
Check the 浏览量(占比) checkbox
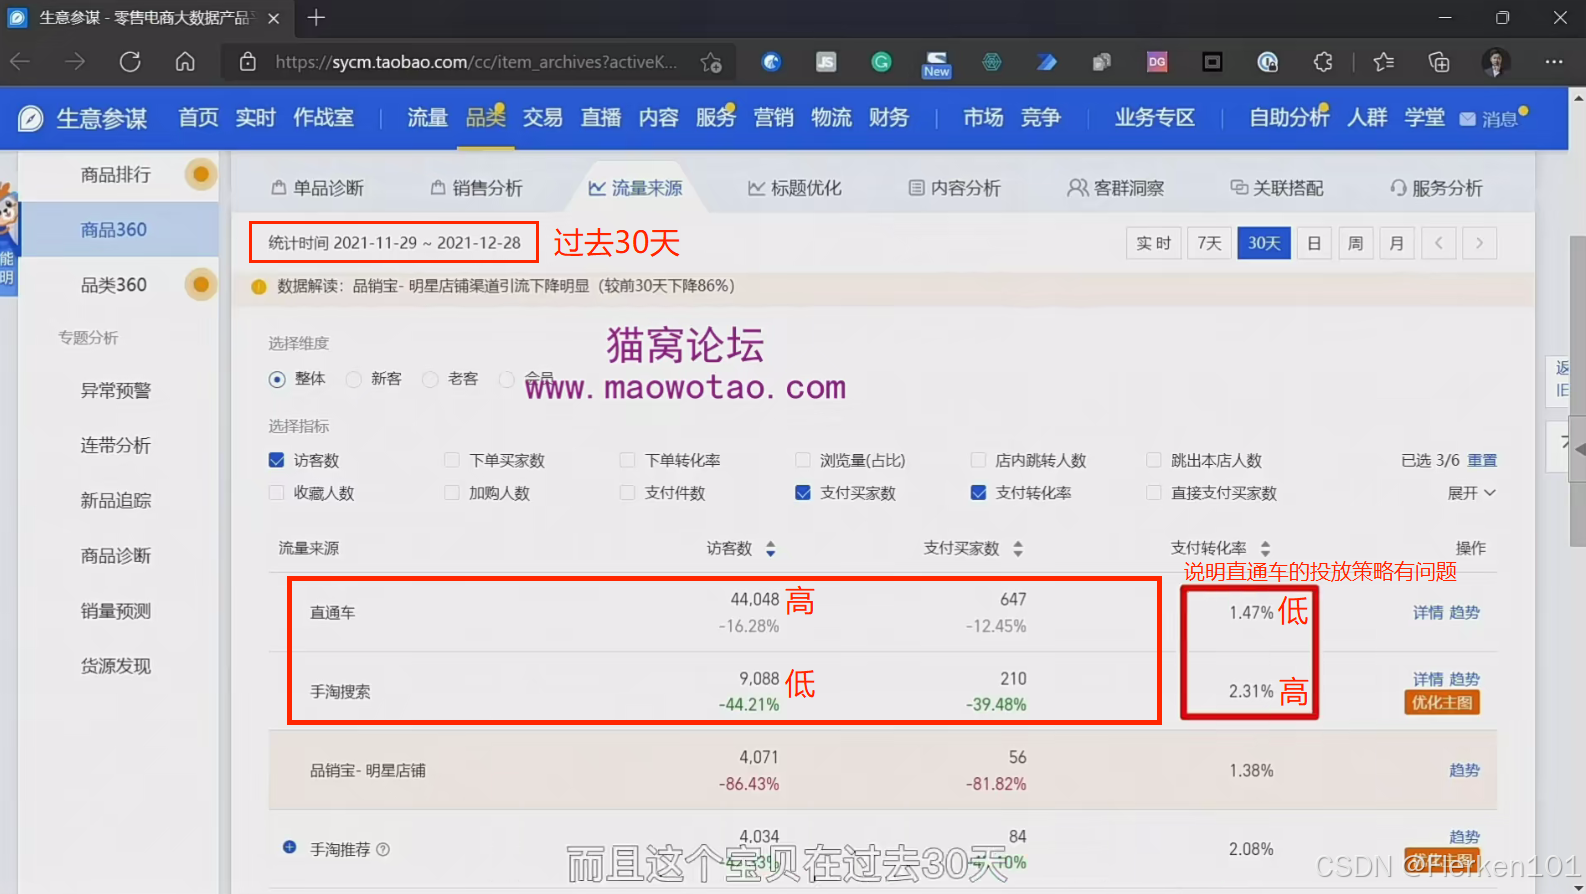[x=803, y=460]
